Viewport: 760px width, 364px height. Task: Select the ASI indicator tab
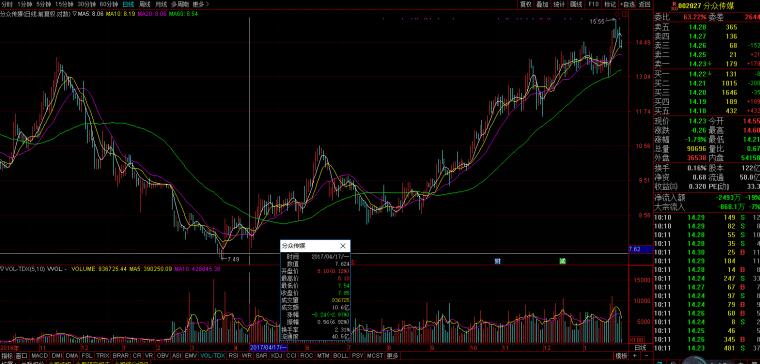(177, 356)
